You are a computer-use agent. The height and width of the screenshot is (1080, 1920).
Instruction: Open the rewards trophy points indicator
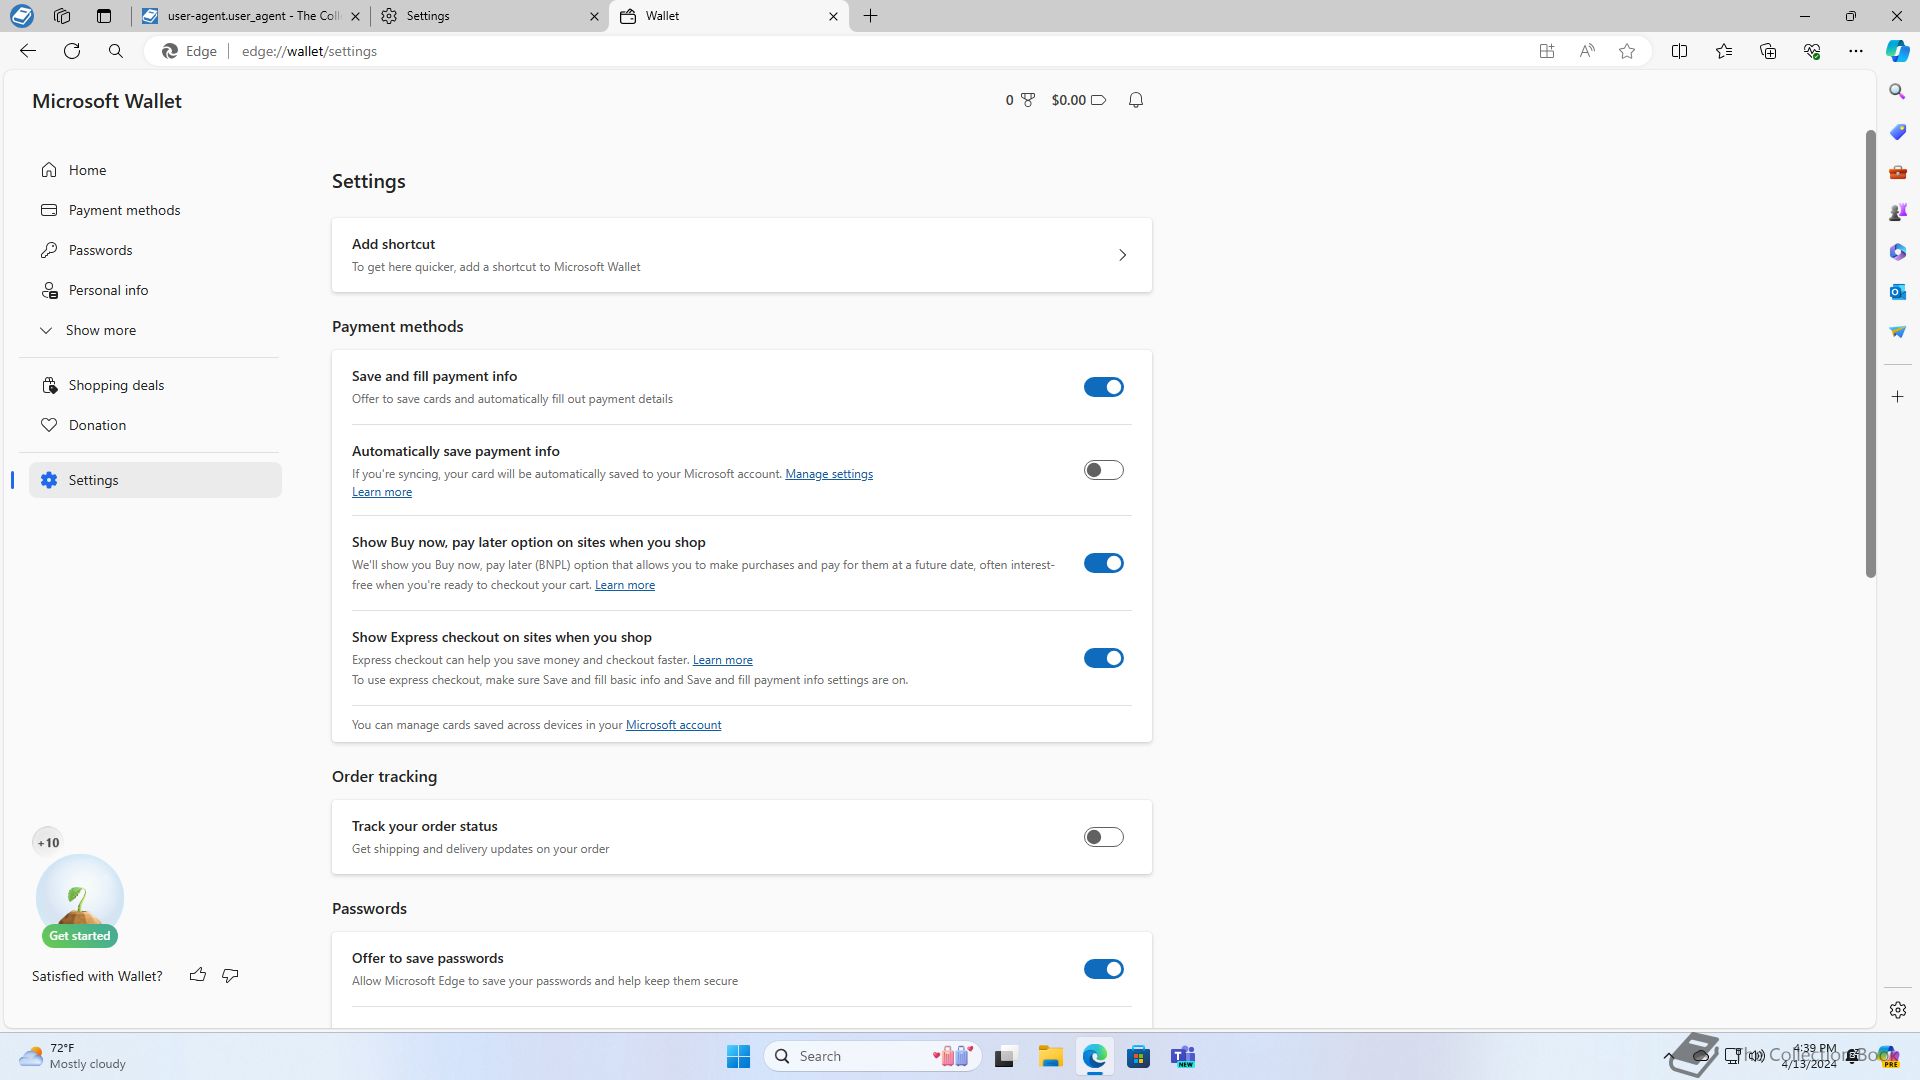(1020, 100)
